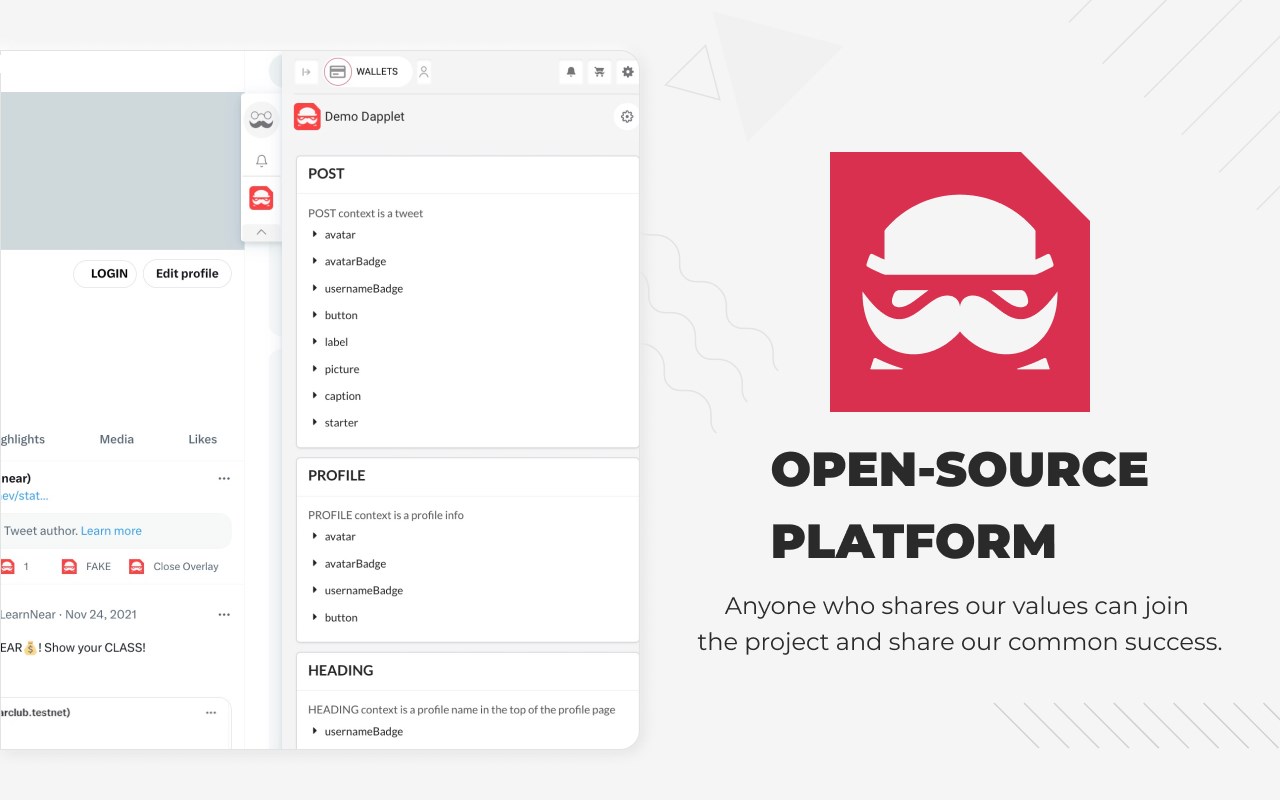The height and width of the screenshot is (800, 1280).
Task: Select the bell side tab icon
Action: tap(261, 161)
